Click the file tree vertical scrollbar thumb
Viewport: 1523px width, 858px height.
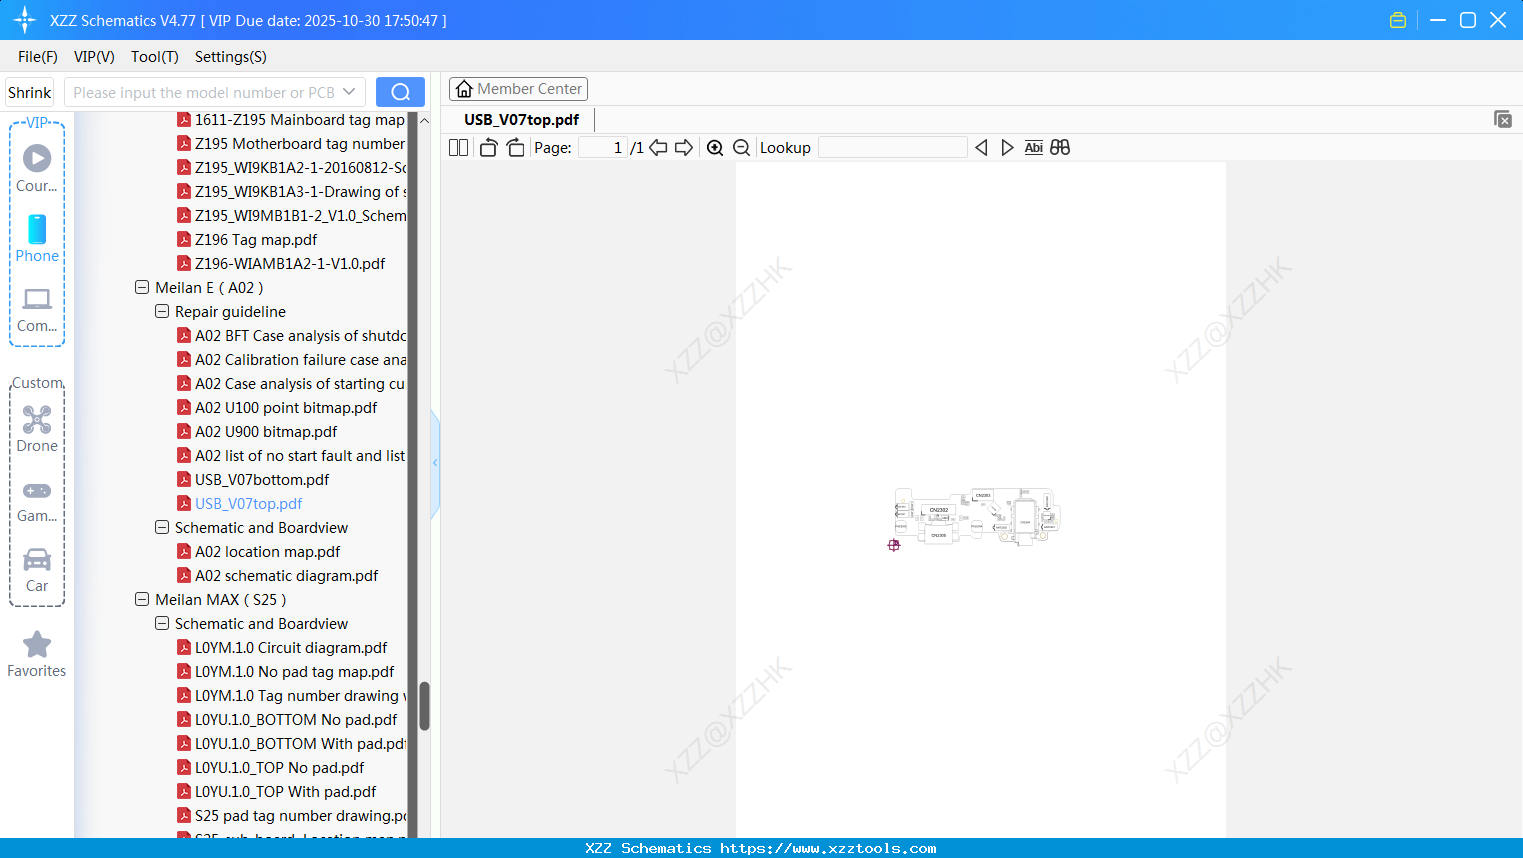424,706
